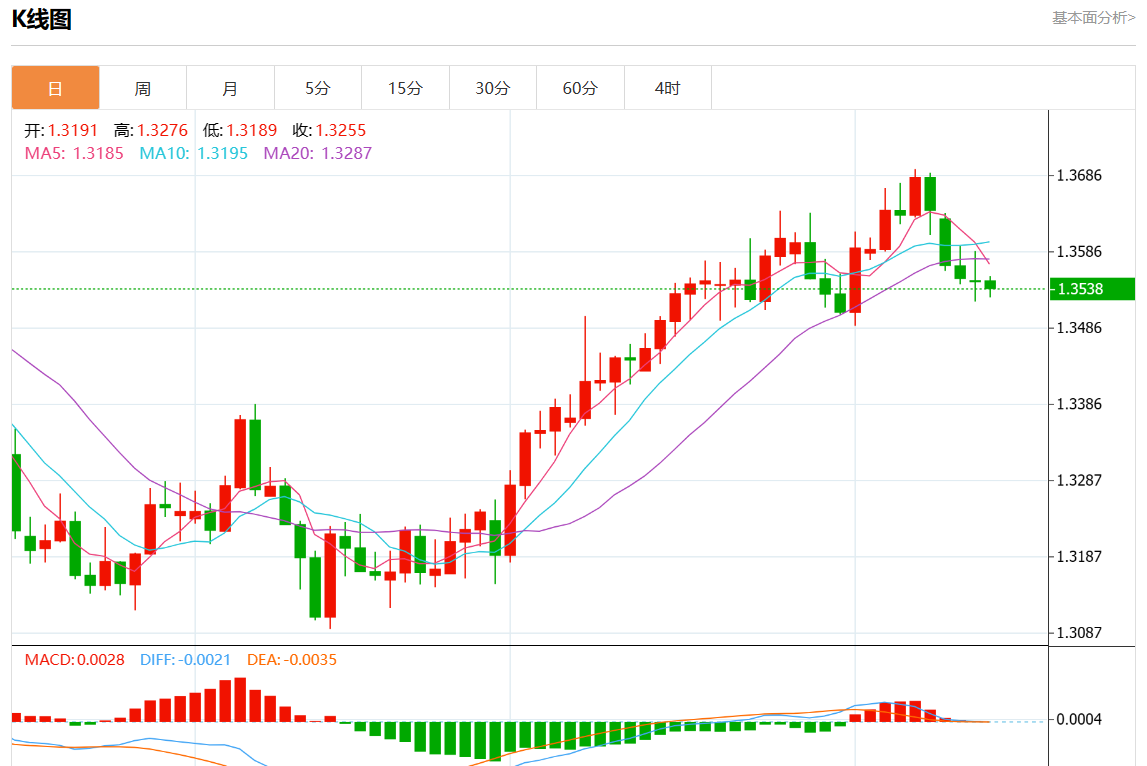This screenshot has width=1147, height=766.
Task: Click the 低: 1.3189 low value
Action: coord(240,130)
